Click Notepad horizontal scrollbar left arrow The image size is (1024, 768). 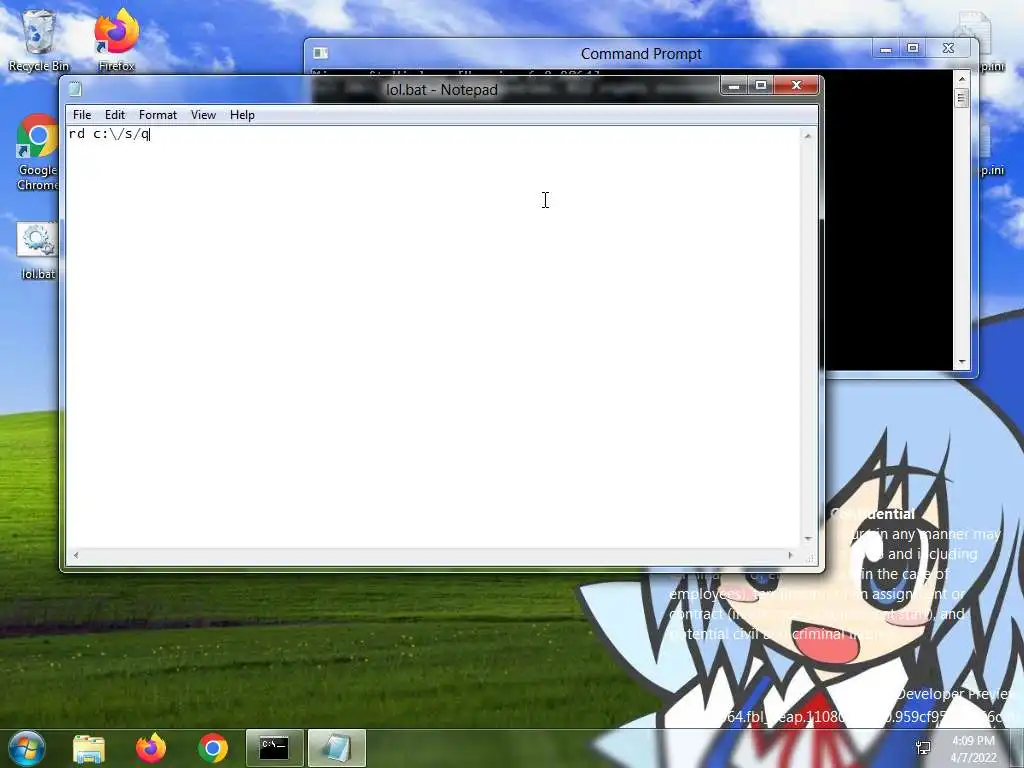point(76,555)
